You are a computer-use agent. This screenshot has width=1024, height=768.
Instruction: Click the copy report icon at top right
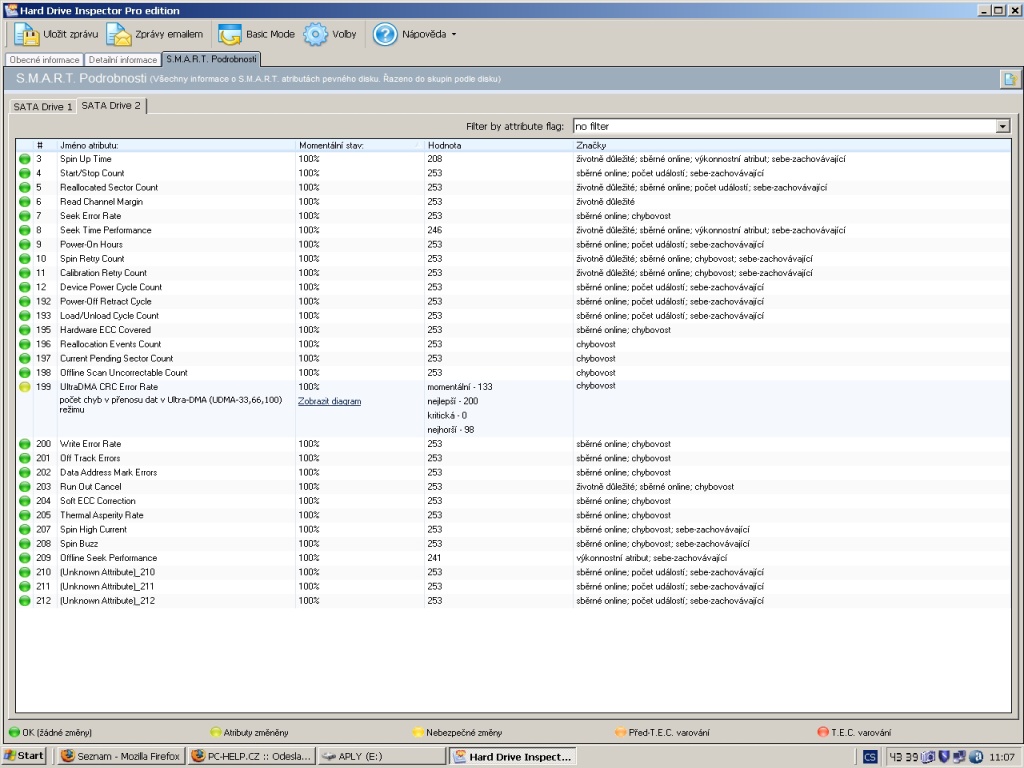pyautogui.click(x=1009, y=79)
